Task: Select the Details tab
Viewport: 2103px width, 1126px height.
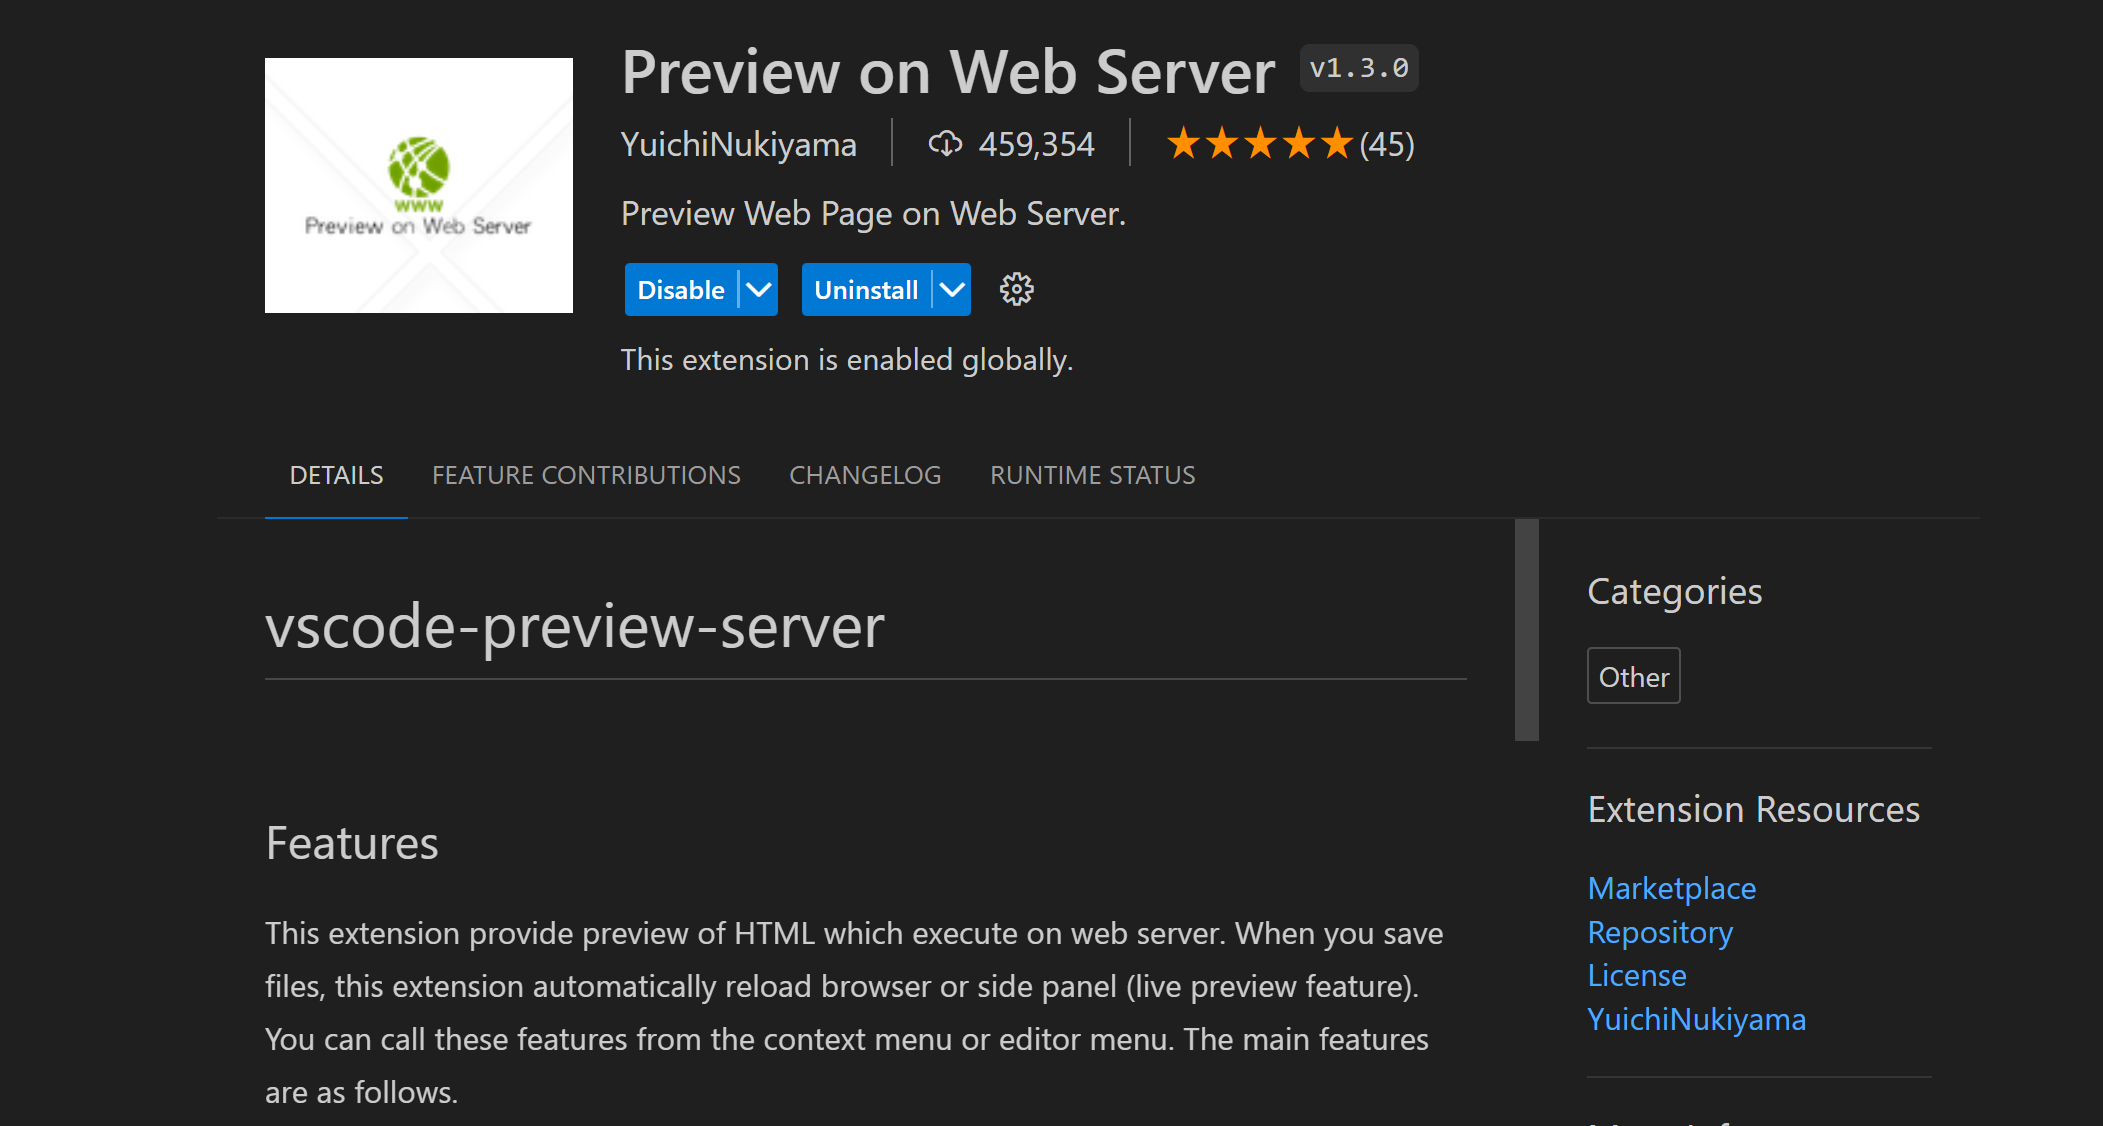Action: point(336,475)
